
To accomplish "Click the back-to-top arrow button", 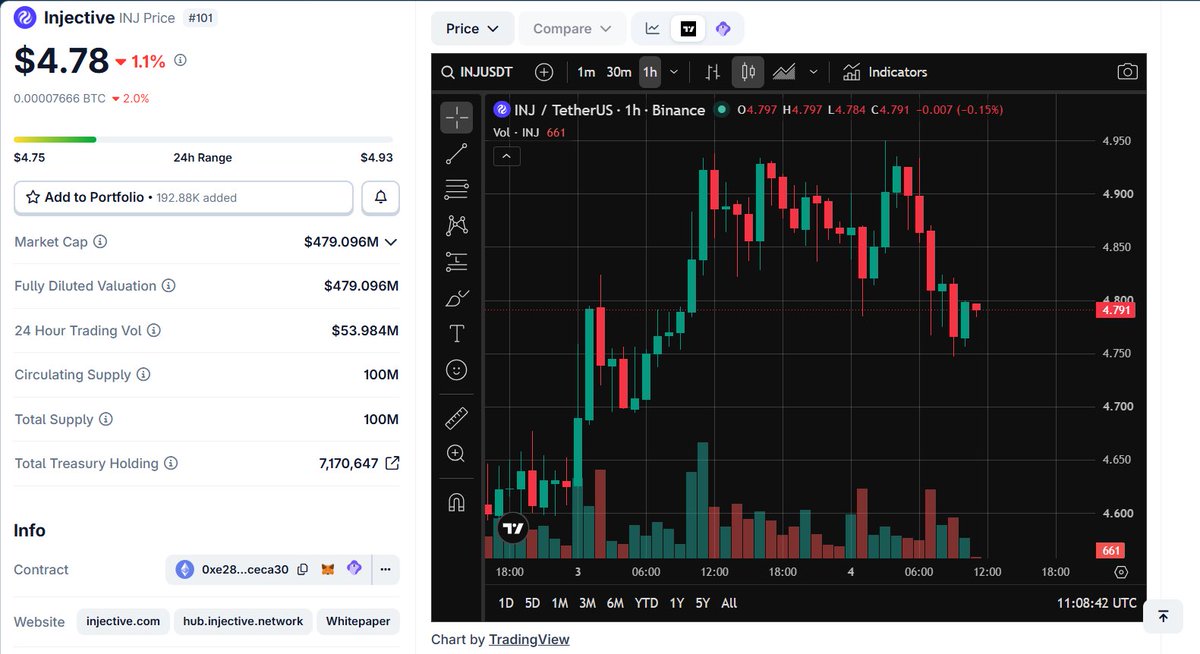I will point(1163,616).
